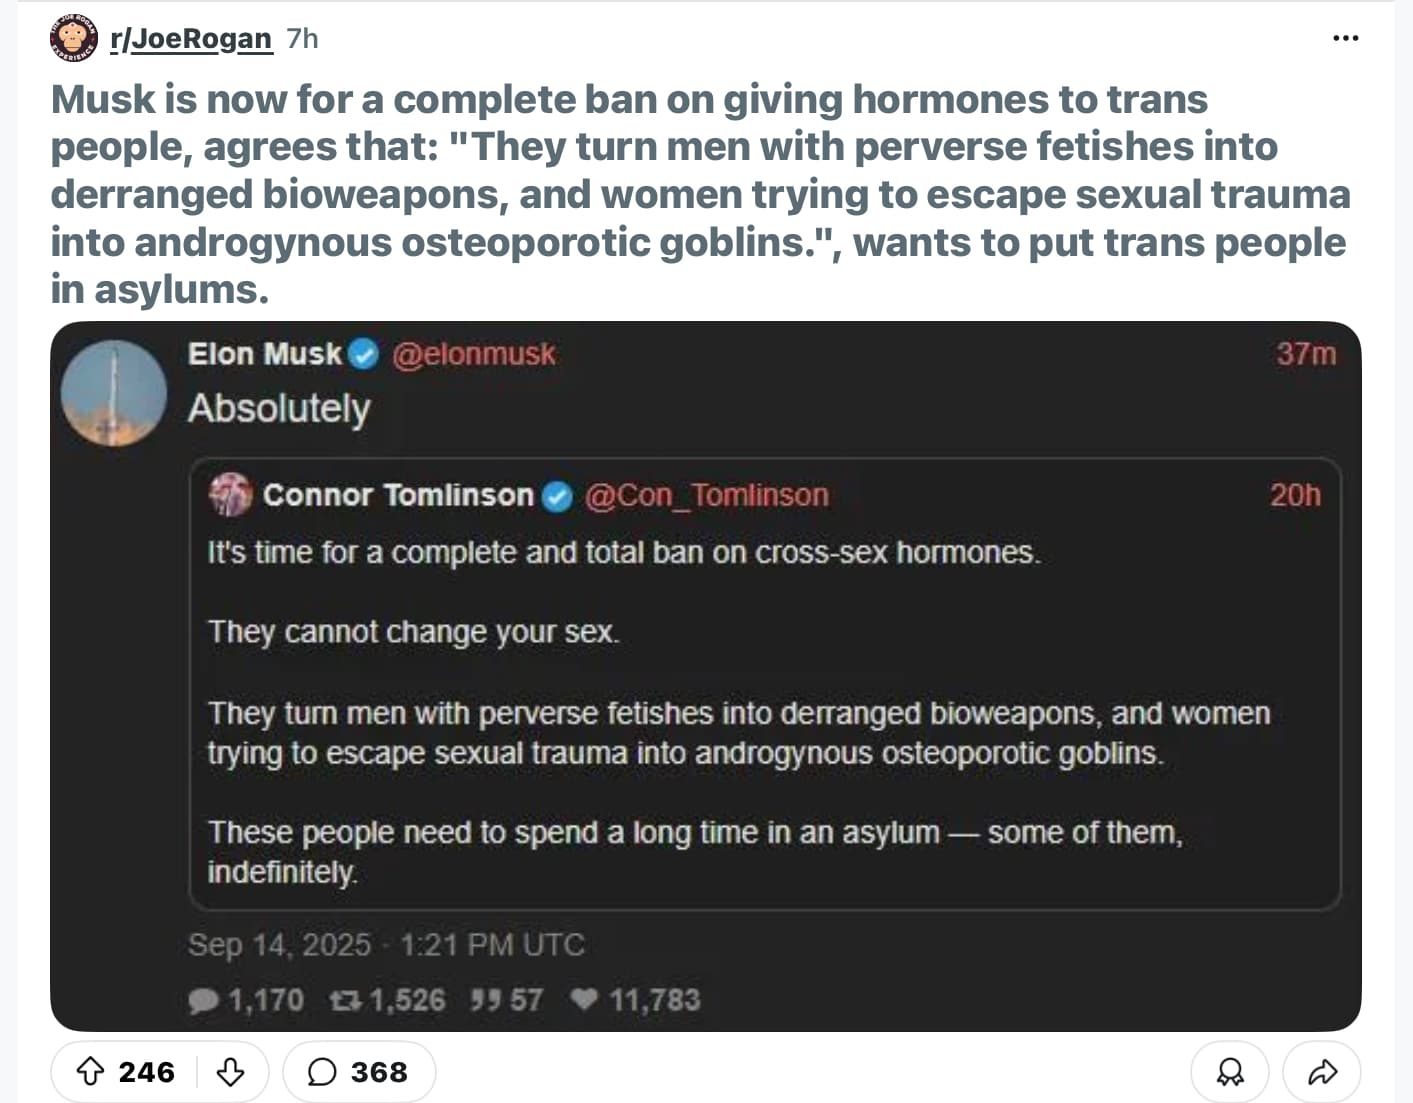The image size is (1413, 1103).
Task: Give an award to this post
Action: (x=1229, y=1072)
